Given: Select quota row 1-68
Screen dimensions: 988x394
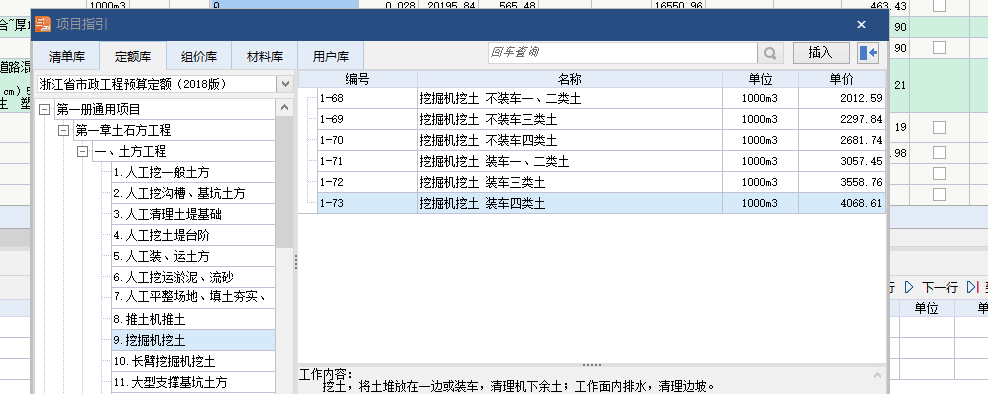Looking at the screenshot, I should pyautogui.click(x=601, y=98).
